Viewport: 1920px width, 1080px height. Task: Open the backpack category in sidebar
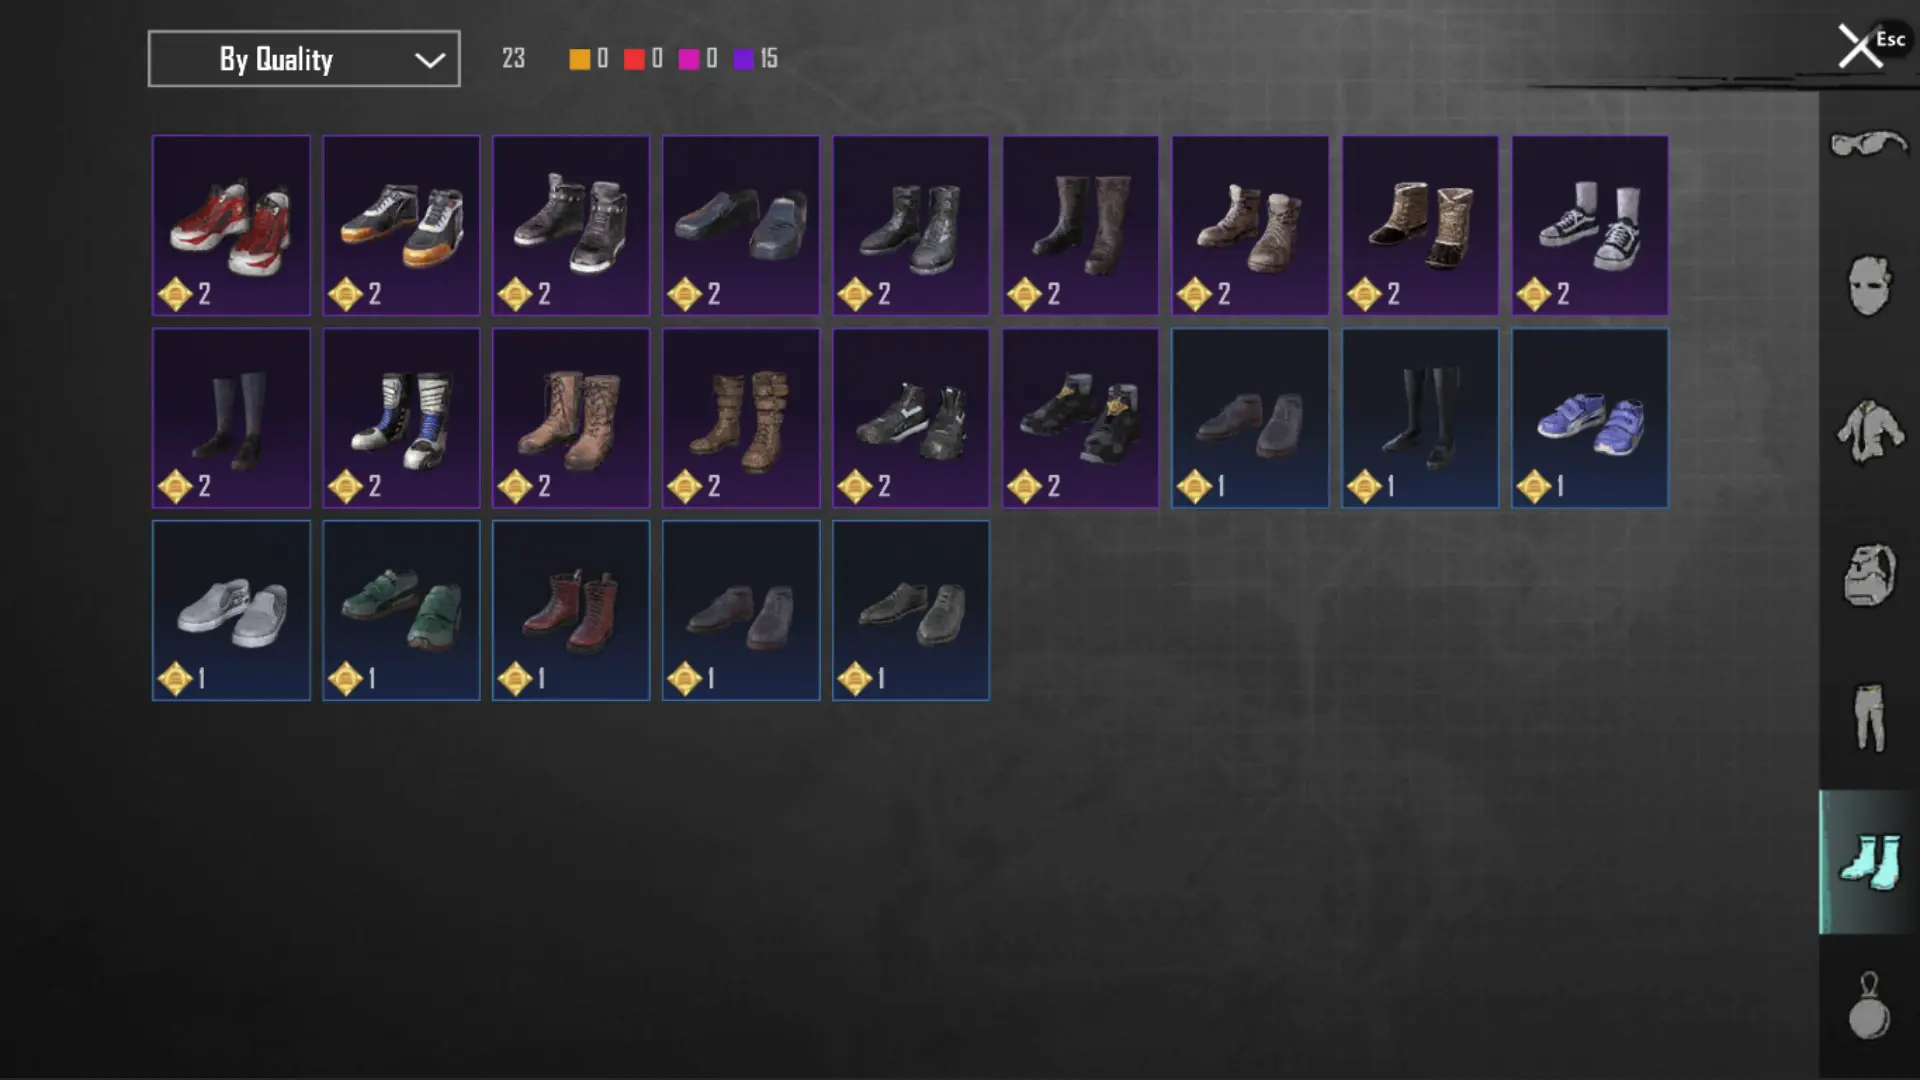(x=1868, y=575)
